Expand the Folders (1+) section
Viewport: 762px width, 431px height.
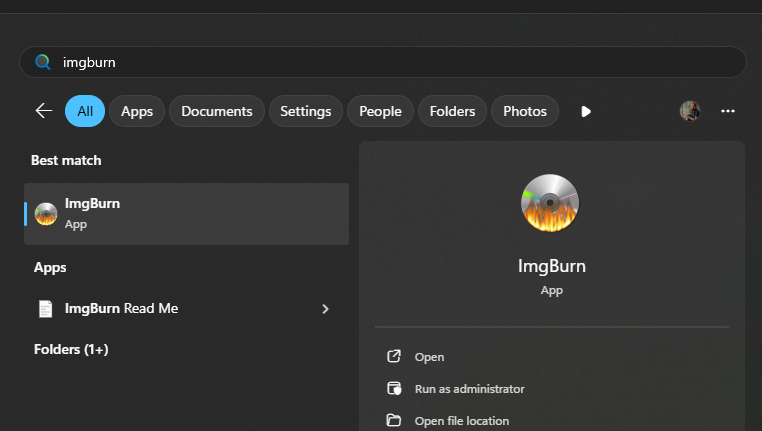[x=70, y=349]
